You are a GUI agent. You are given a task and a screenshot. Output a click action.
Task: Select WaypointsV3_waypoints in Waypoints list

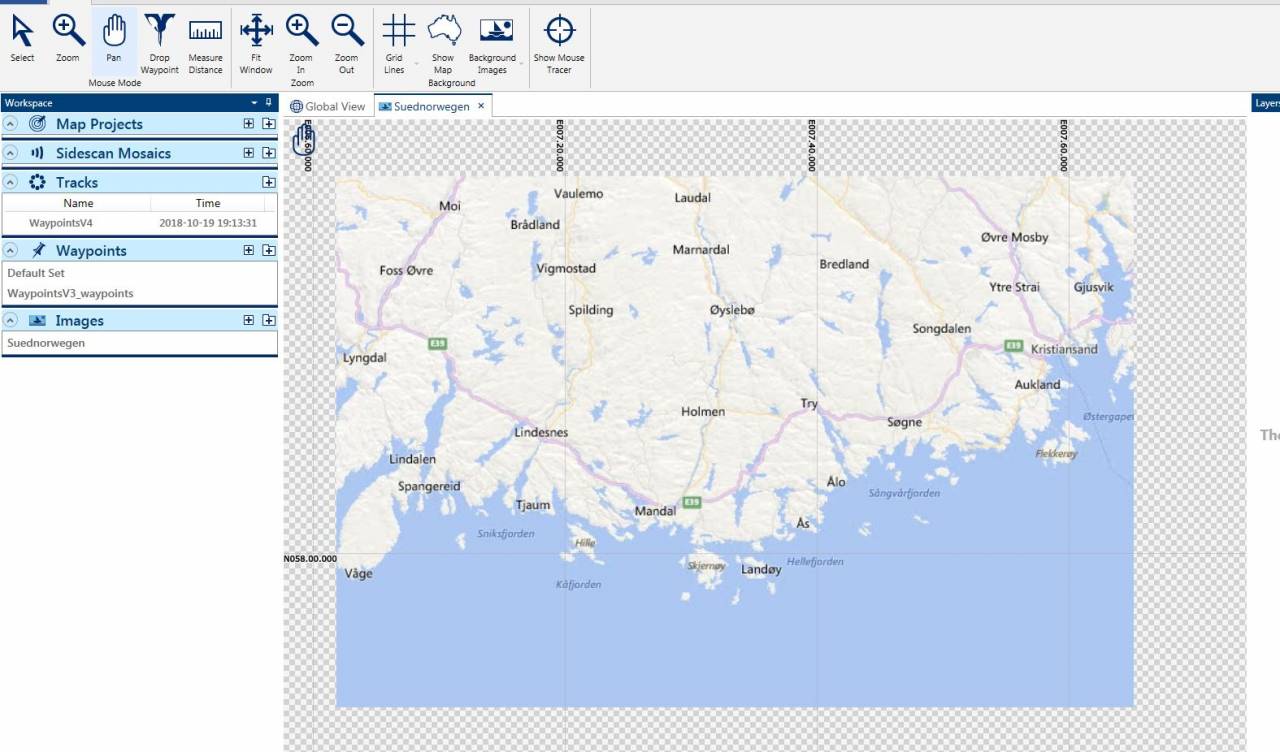tap(70, 294)
